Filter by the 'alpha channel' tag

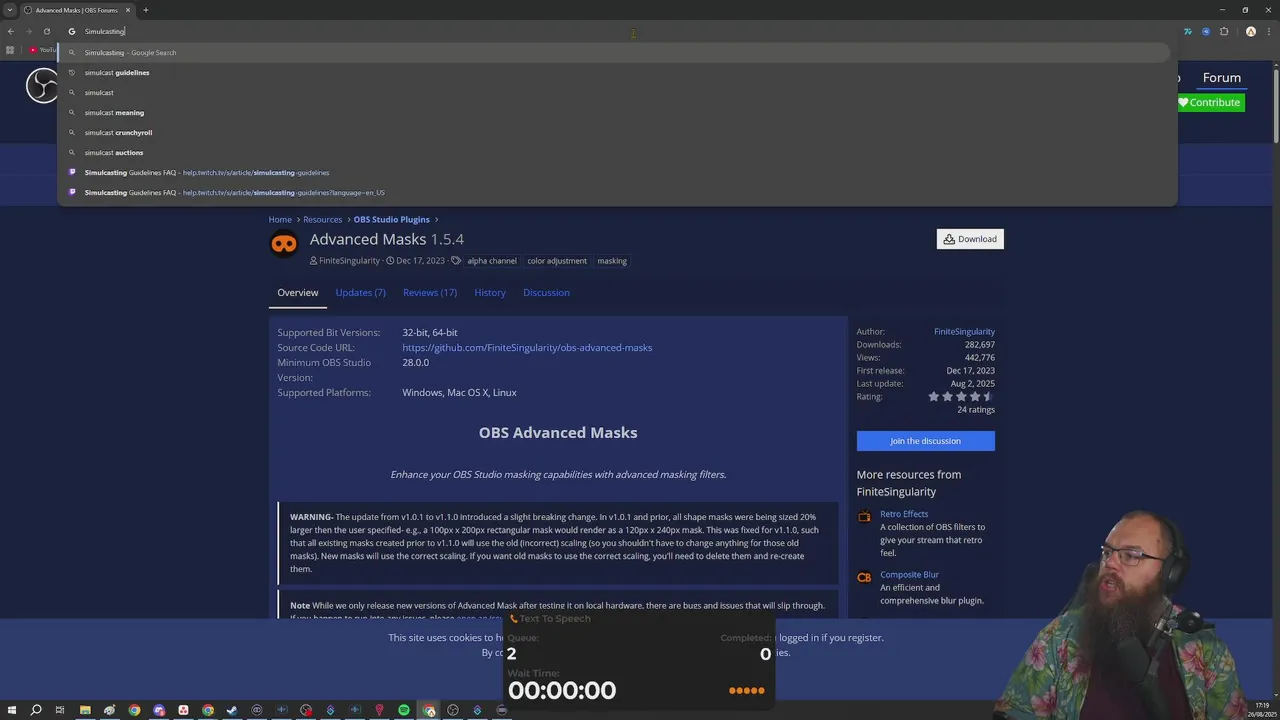[492, 261]
